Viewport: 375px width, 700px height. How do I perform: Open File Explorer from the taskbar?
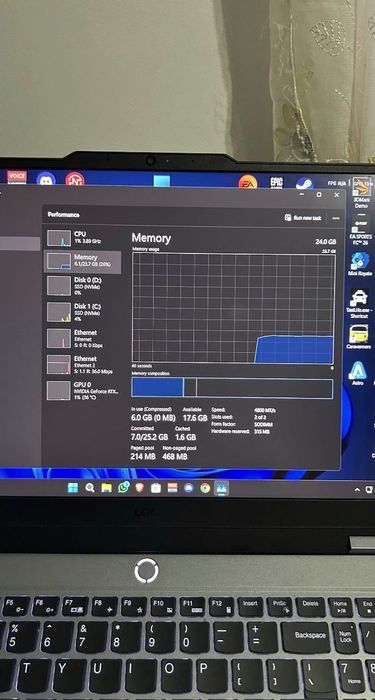[x=106, y=488]
